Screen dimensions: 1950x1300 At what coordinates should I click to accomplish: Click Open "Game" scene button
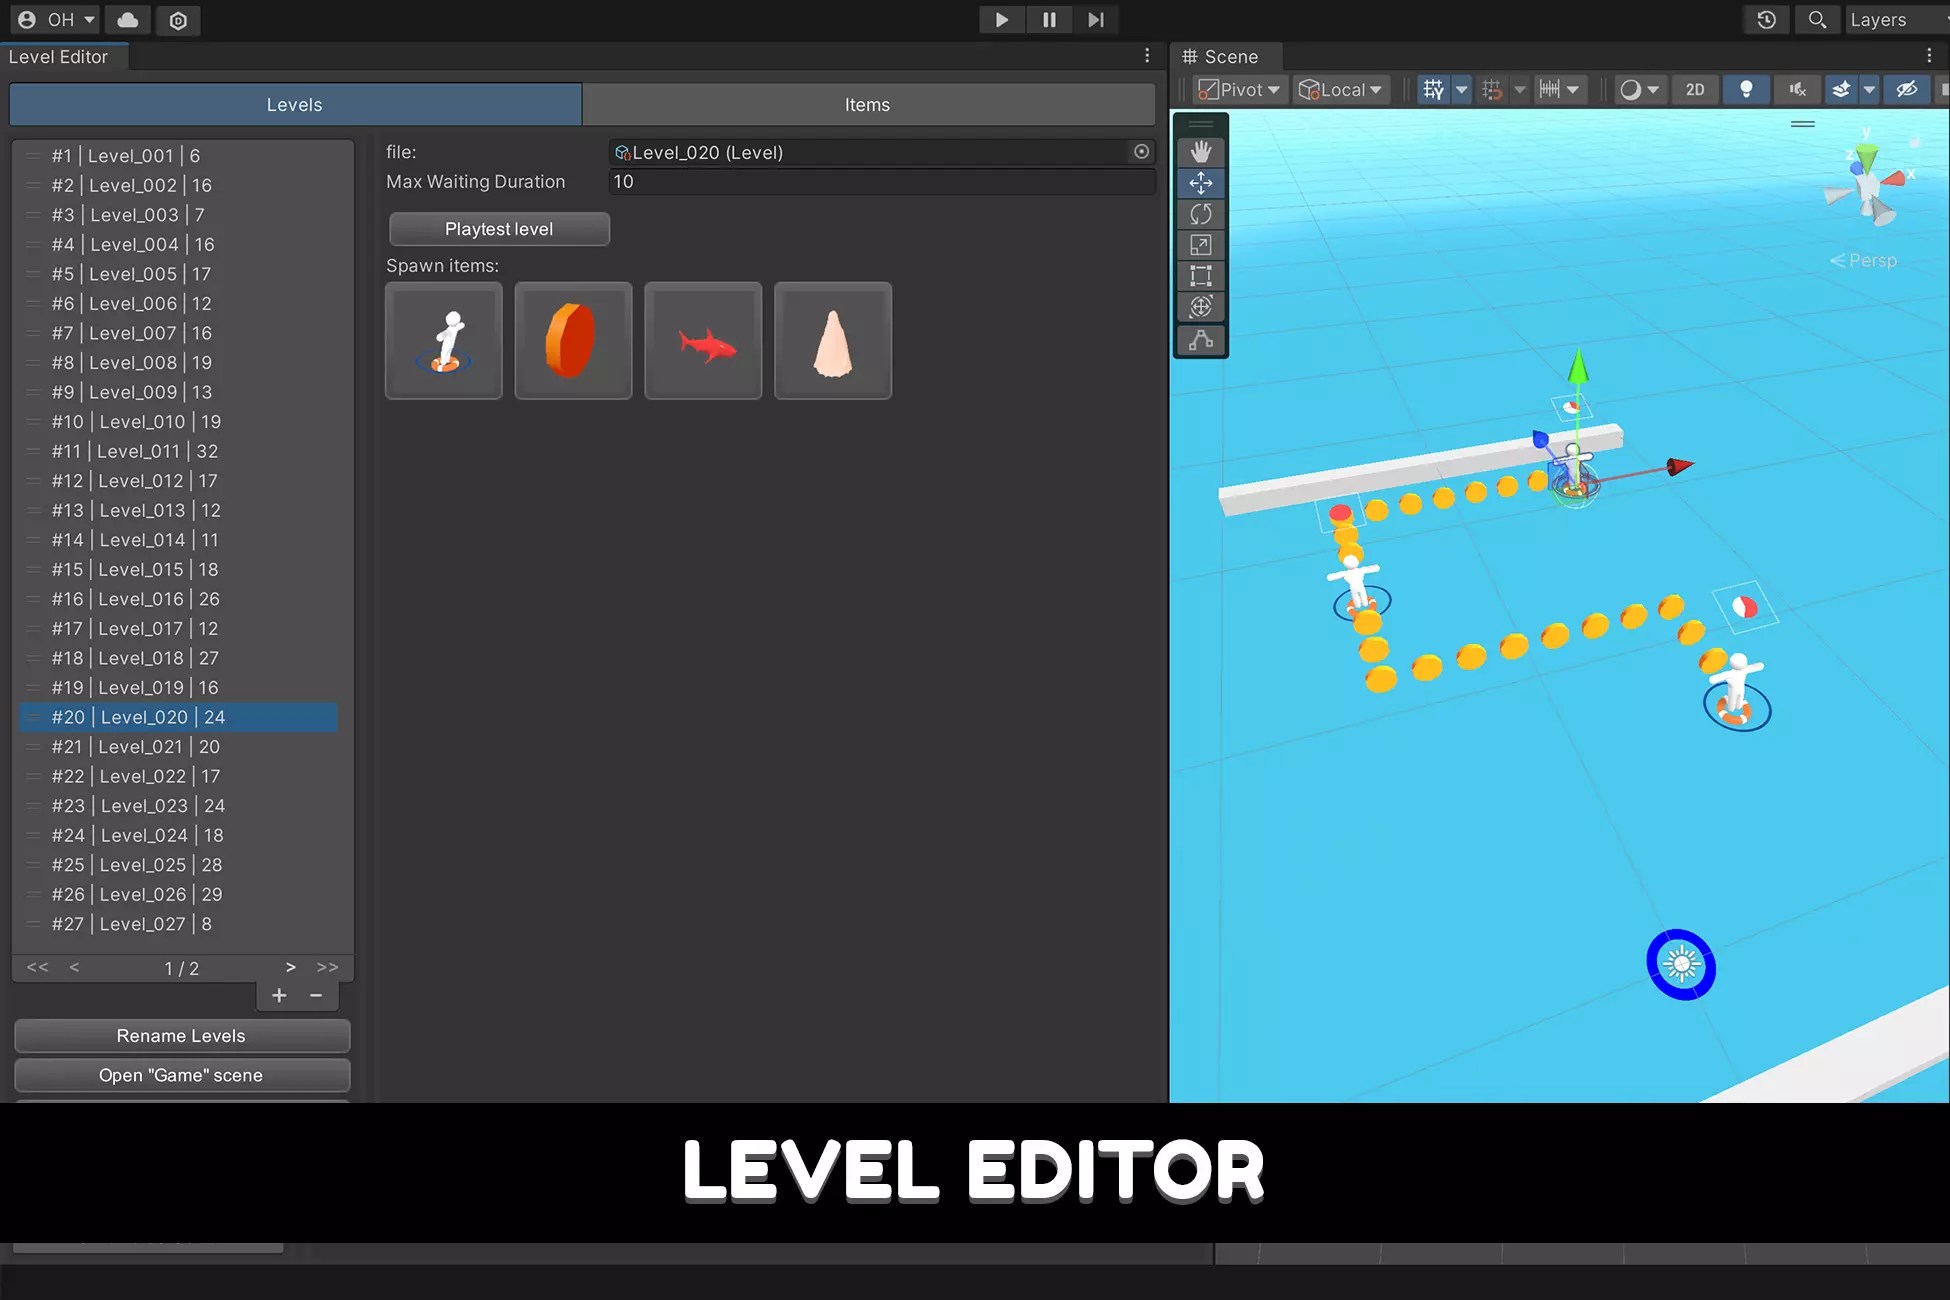pos(181,1075)
